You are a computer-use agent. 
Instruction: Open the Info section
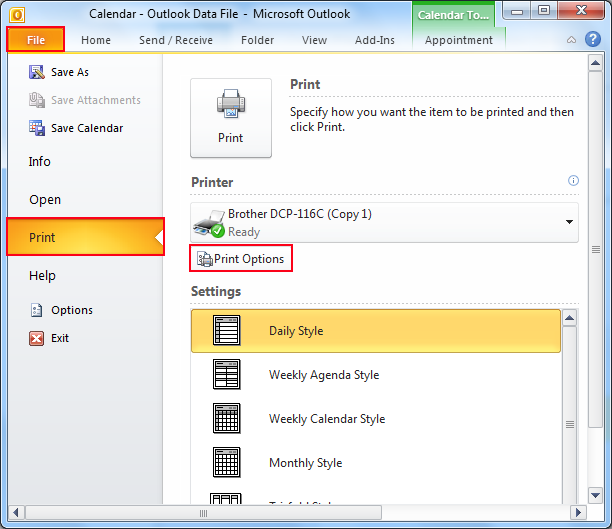pyautogui.click(x=39, y=161)
